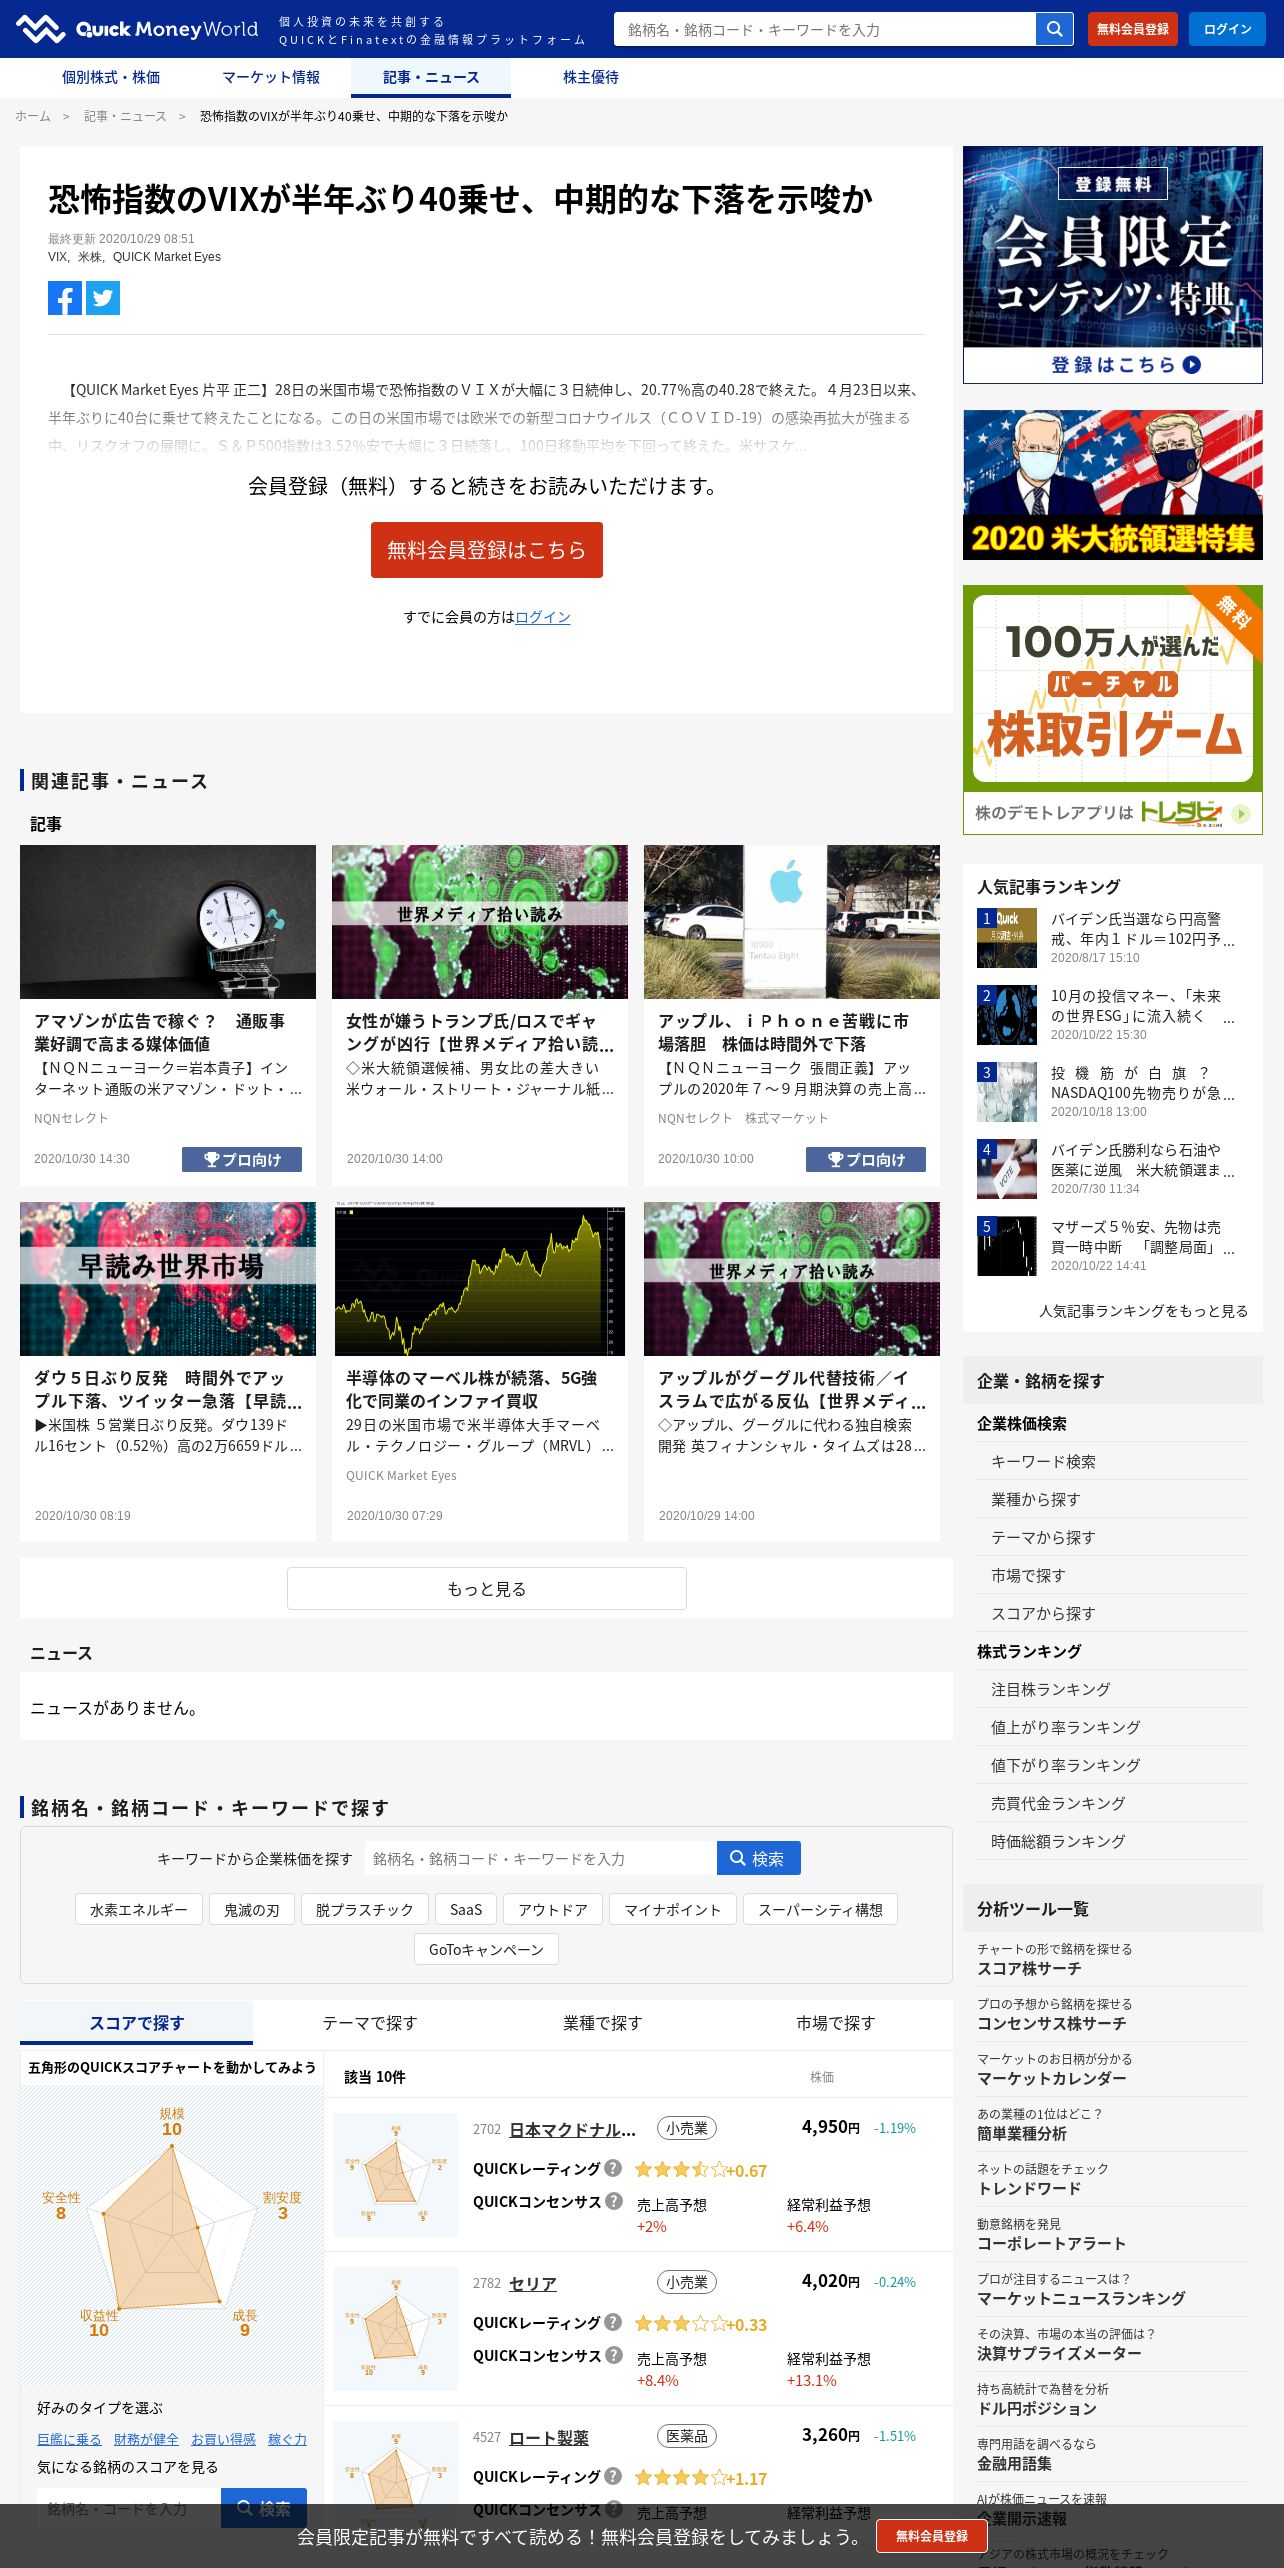The height and width of the screenshot is (2568, 1284).
Task: Click 無料会員登録 button in bottom banner
Action: tap(932, 2536)
